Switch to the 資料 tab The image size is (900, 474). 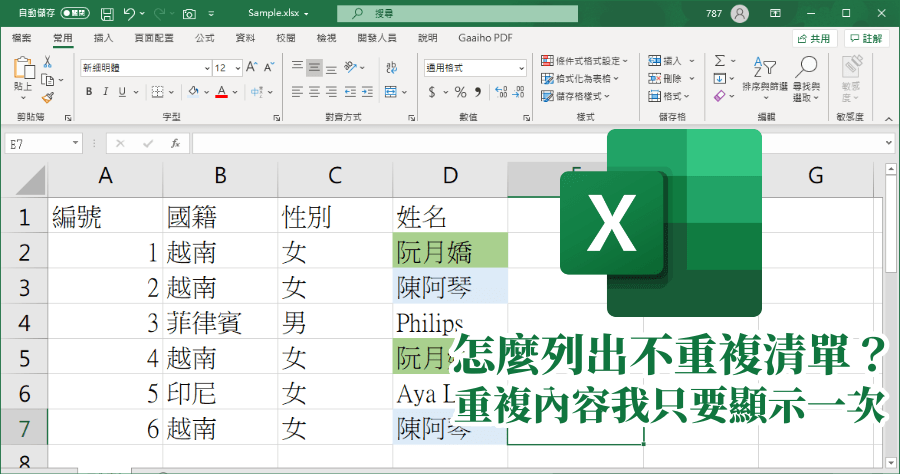(x=245, y=38)
